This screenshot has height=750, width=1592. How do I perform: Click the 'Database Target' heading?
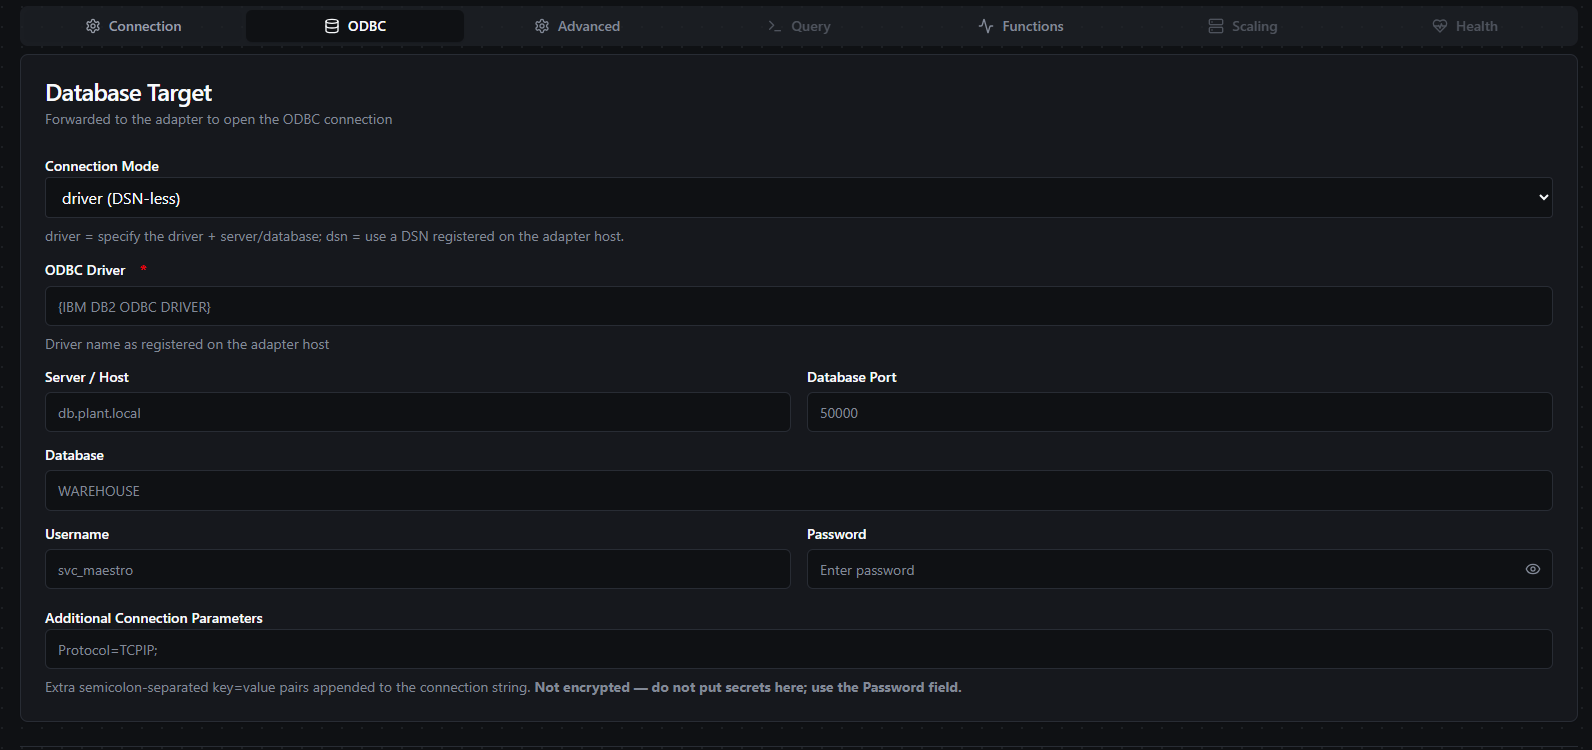[x=129, y=93]
